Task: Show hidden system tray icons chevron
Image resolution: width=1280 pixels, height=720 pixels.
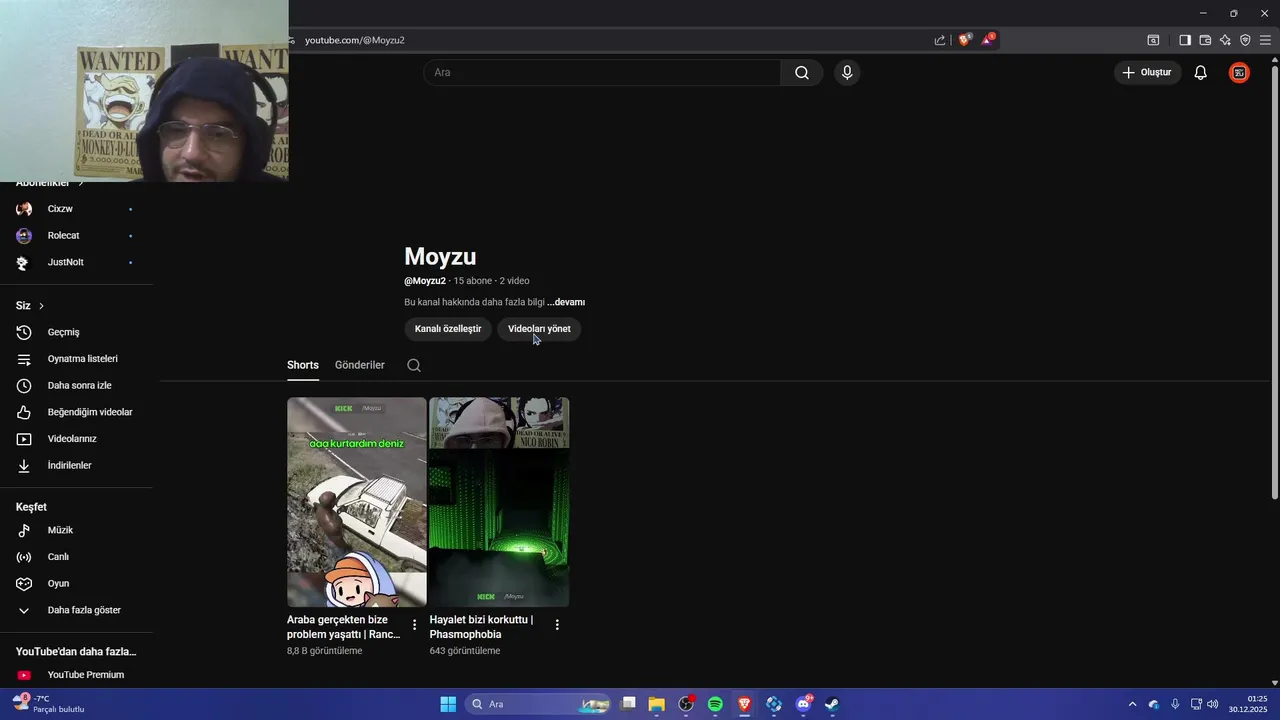Action: coord(1132,704)
